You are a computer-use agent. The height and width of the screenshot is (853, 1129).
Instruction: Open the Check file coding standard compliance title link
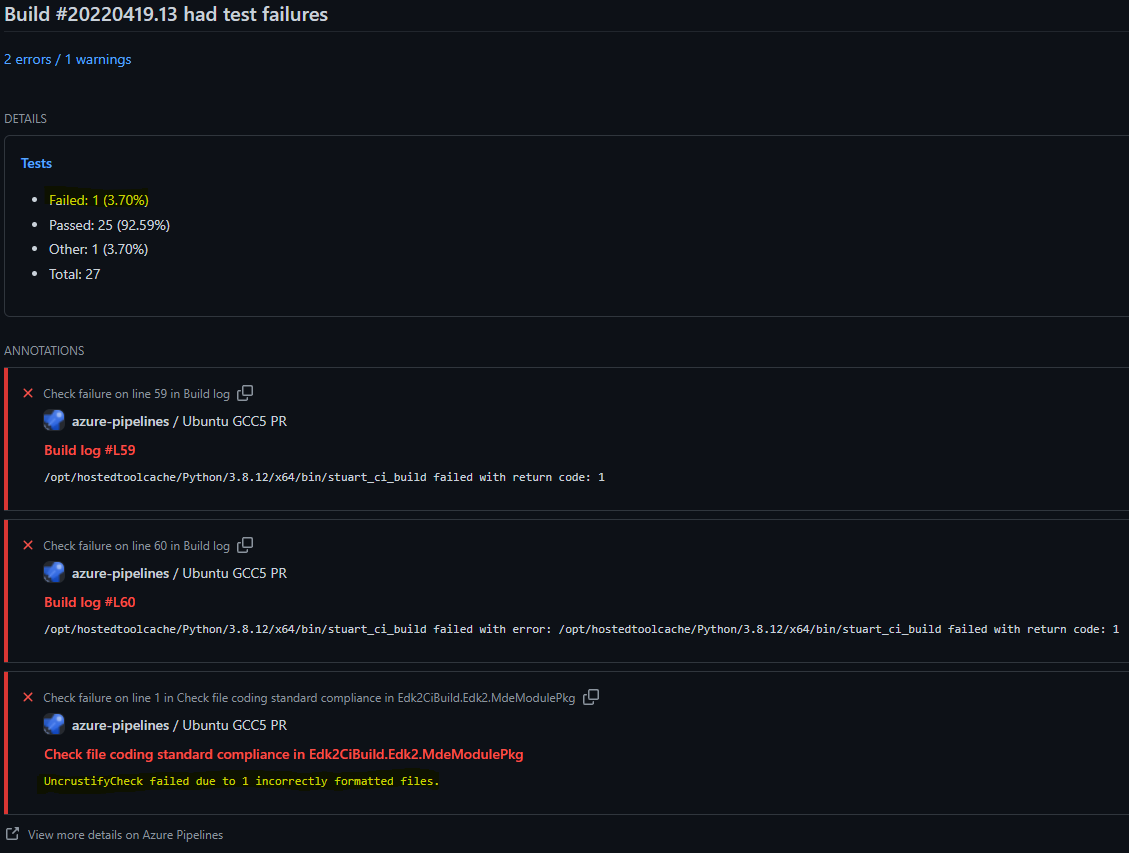283,754
